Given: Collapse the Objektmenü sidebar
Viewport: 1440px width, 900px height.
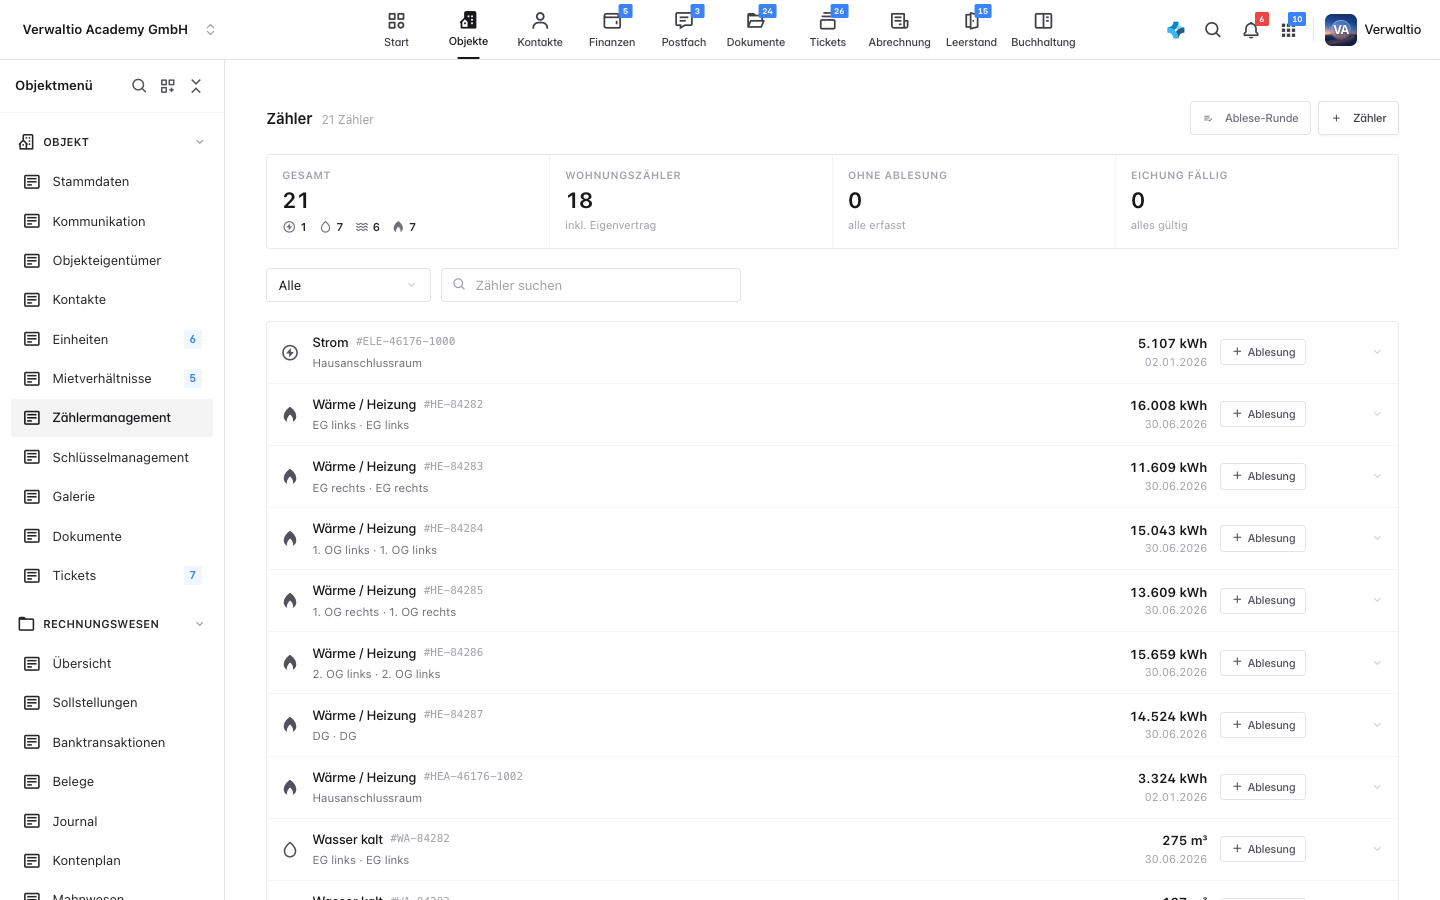Looking at the screenshot, I should click(196, 86).
